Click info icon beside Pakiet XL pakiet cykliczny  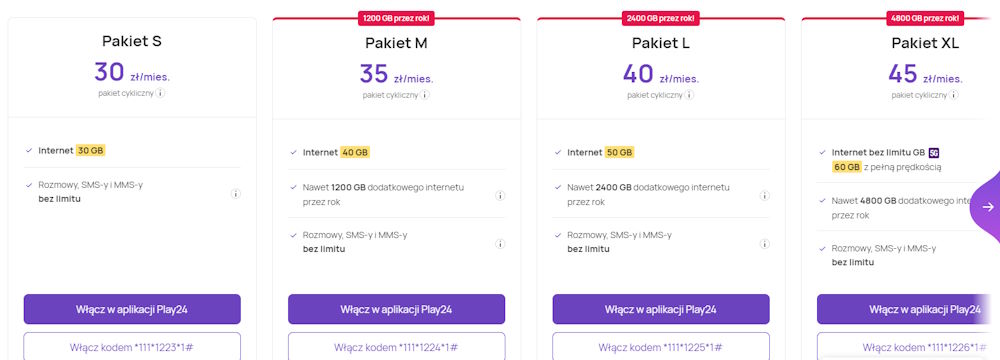pos(953,94)
